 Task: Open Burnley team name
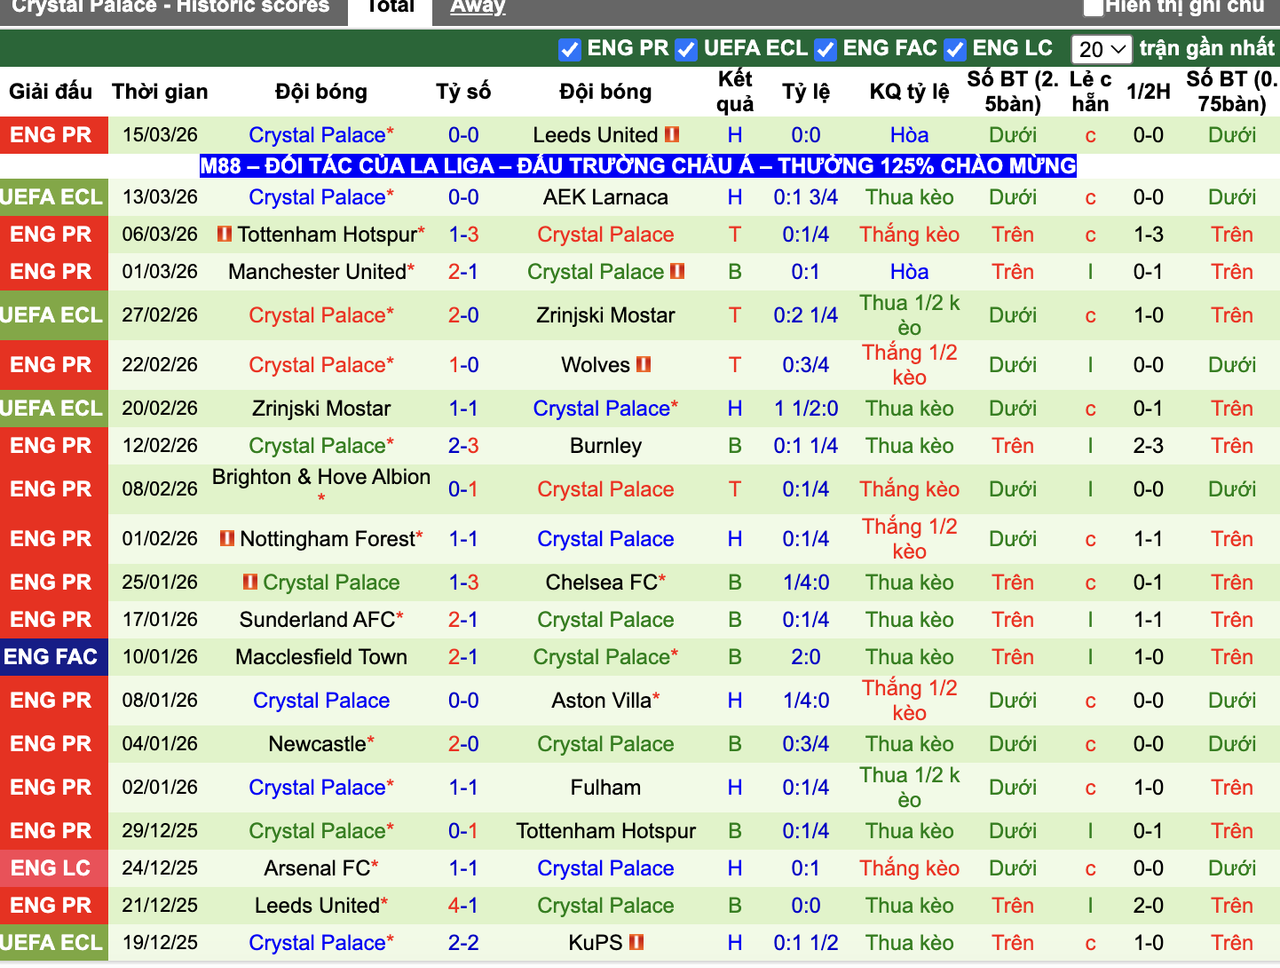click(x=606, y=445)
